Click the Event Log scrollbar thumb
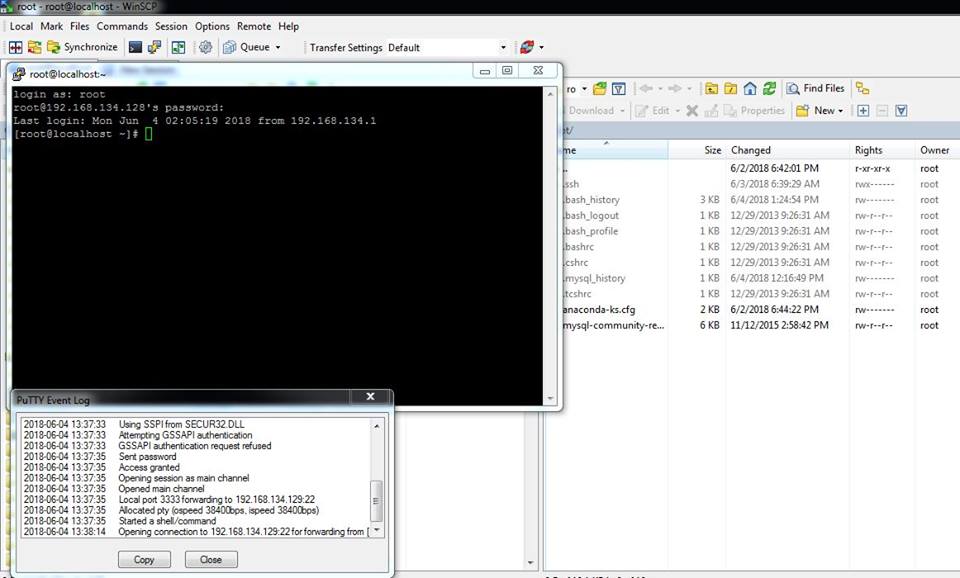 (x=377, y=501)
